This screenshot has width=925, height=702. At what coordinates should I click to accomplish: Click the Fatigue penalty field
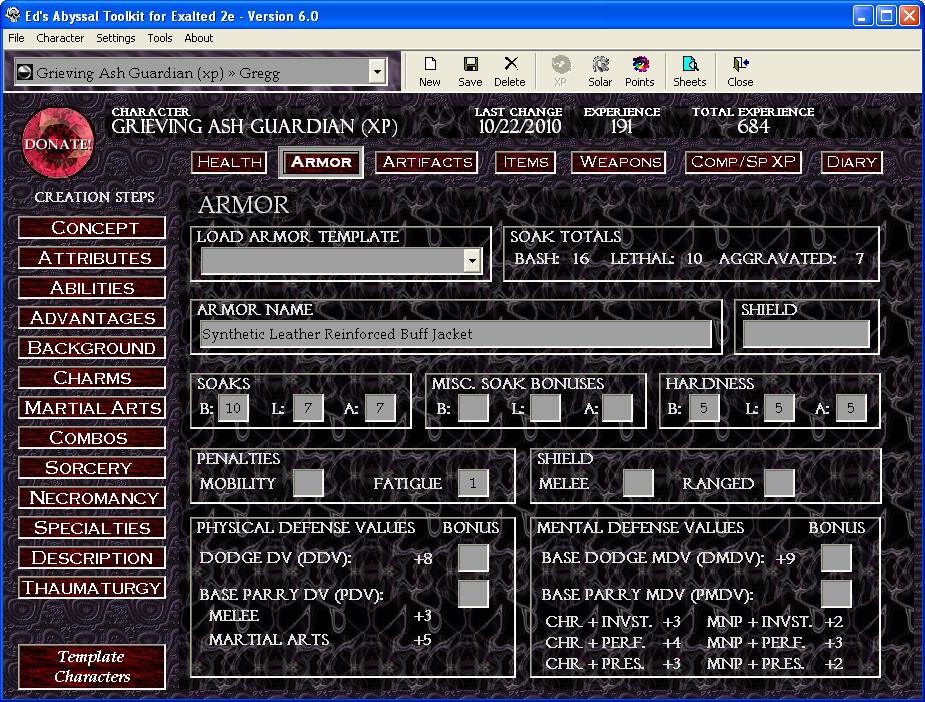click(x=473, y=483)
